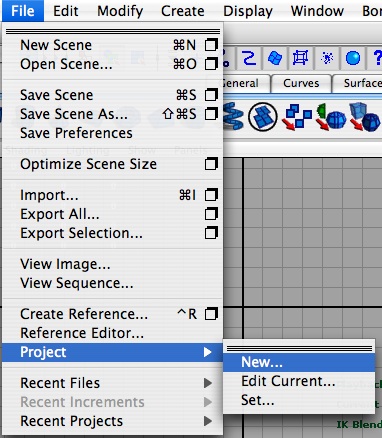
Task: Choose Optimize Scene Size
Action: pos(113,164)
